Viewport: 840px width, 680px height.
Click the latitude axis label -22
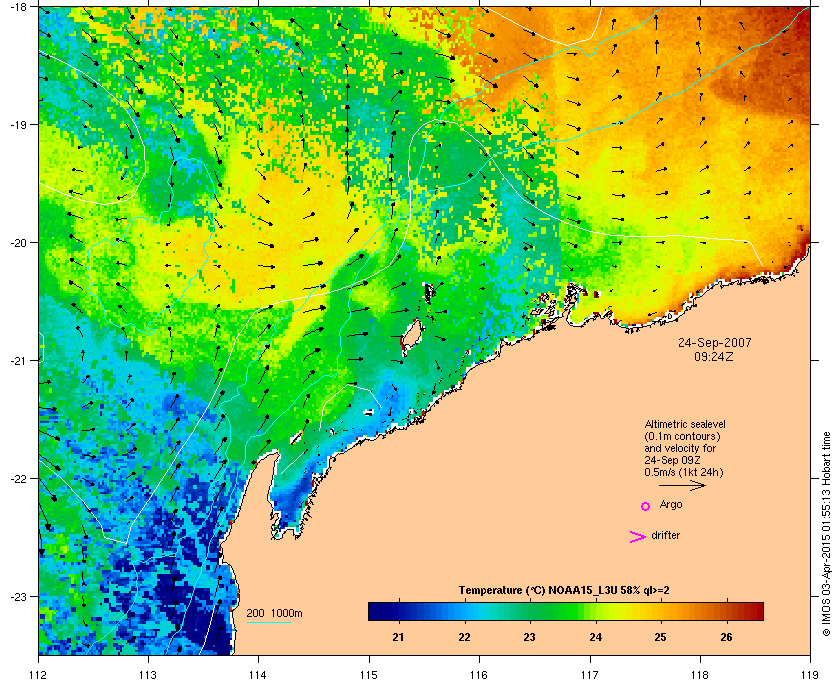pos(17,479)
